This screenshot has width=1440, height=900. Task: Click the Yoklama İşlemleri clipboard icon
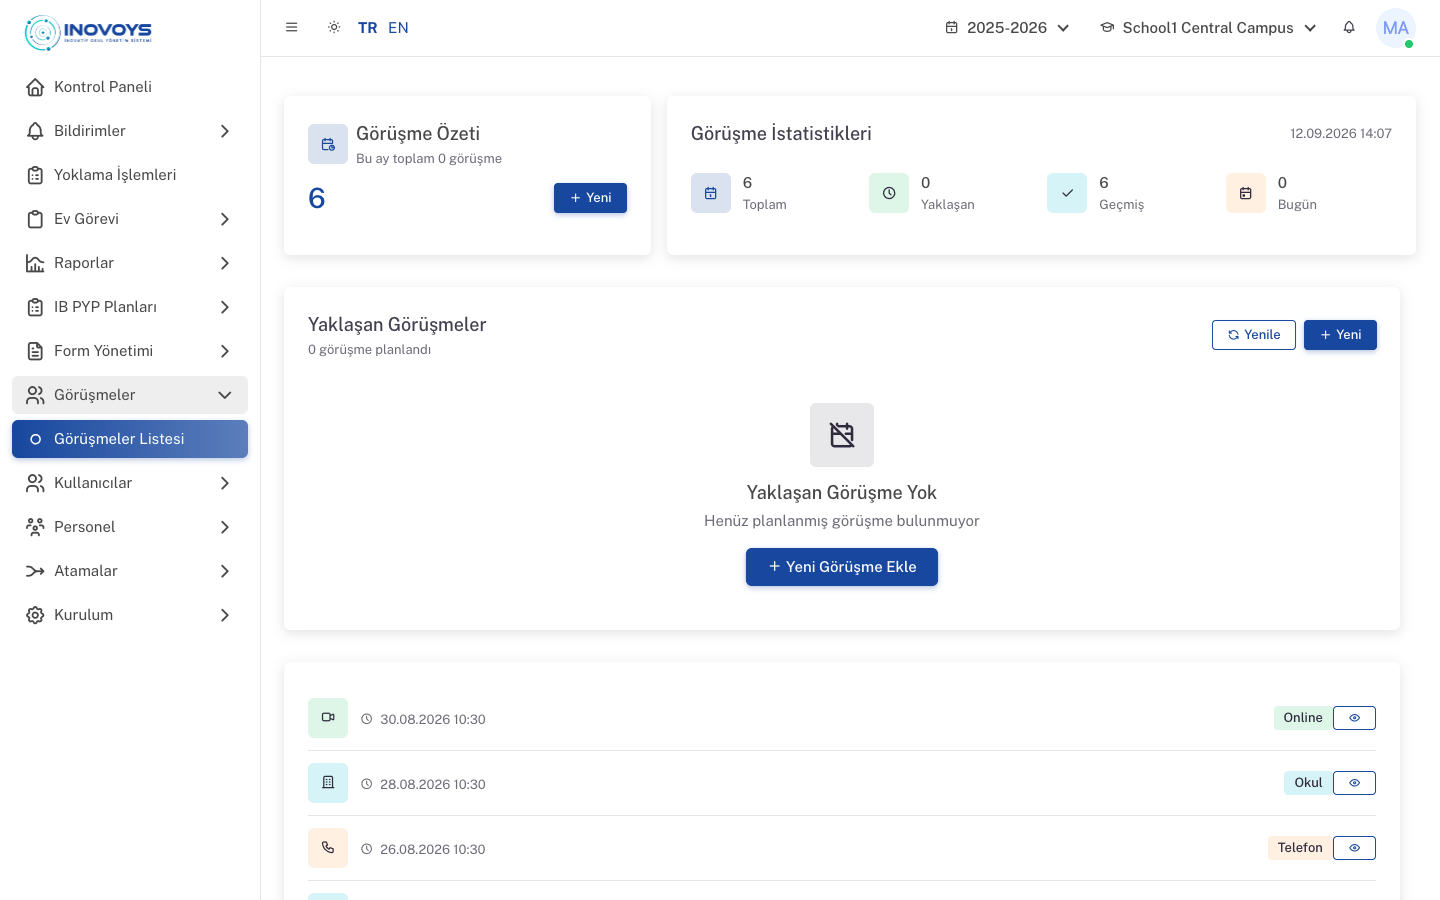click(35, 175)
